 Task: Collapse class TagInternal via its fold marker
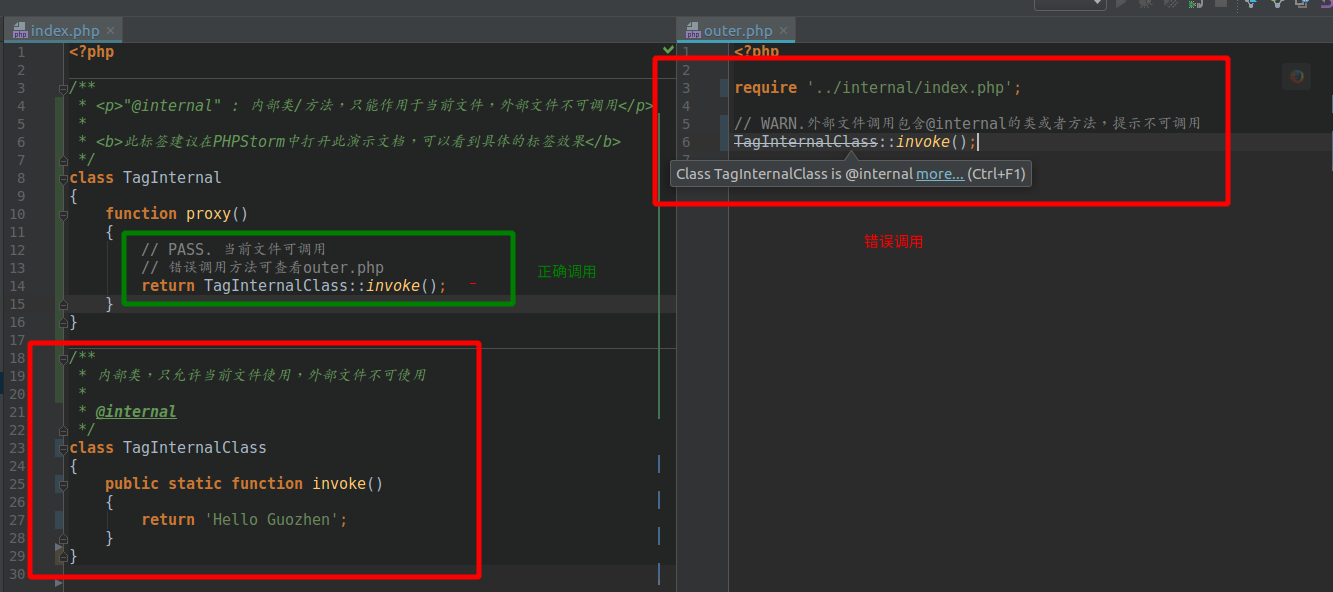point(63,178)
